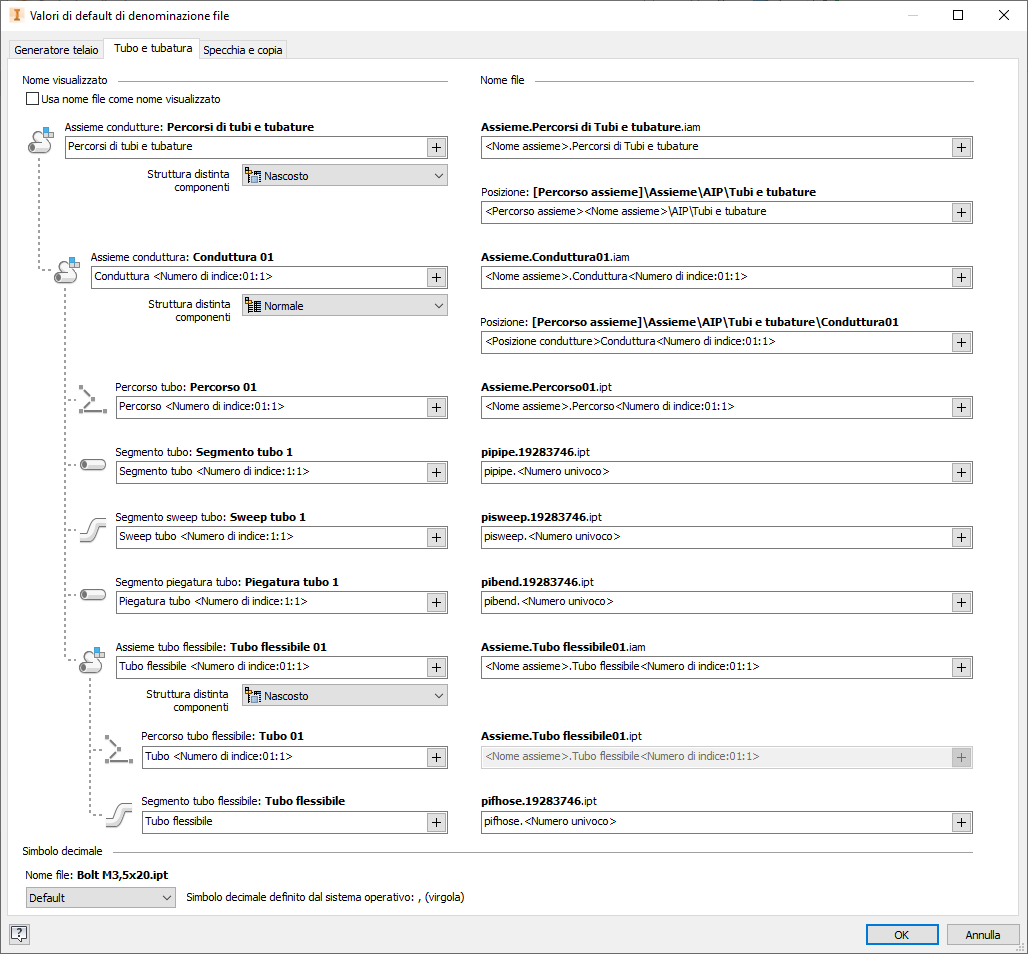The height and width of the screenshot is (954, 1028).
Task: Confirm with the OK button
Action: 901,934
